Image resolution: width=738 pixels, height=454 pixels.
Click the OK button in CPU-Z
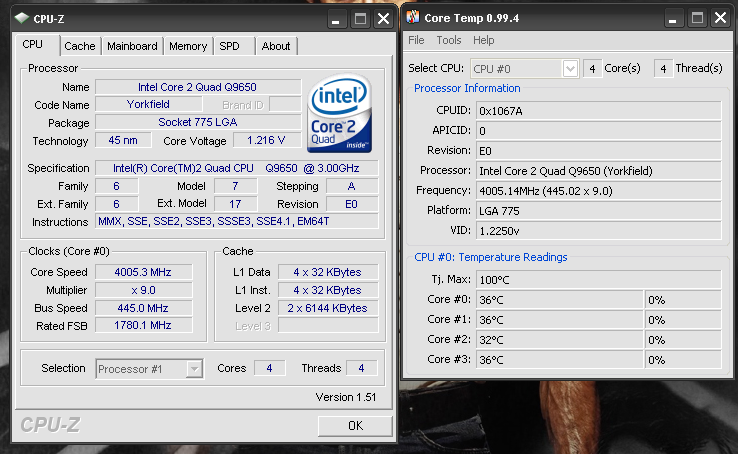(355, 426)
